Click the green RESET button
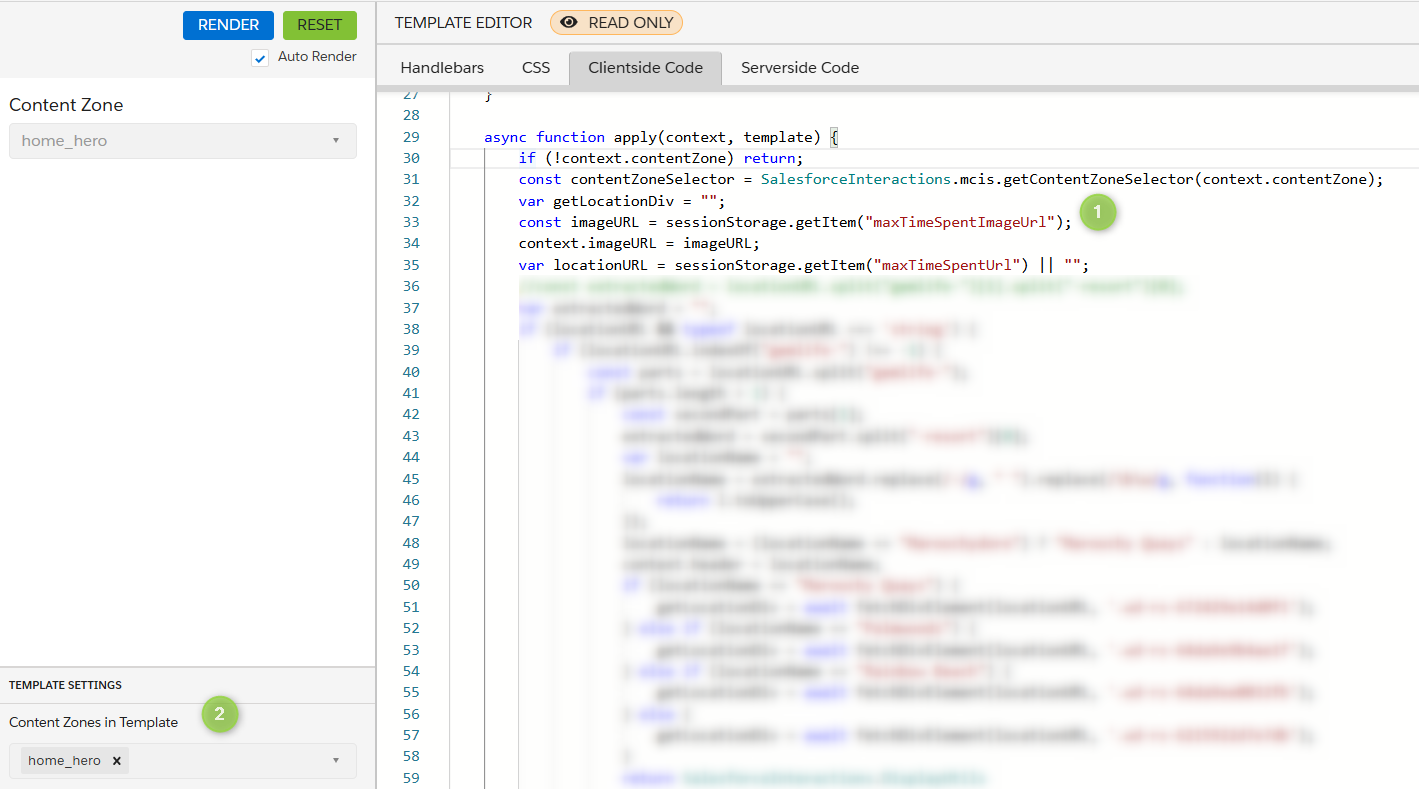The image size is (1419, 789). coord(320,25)
